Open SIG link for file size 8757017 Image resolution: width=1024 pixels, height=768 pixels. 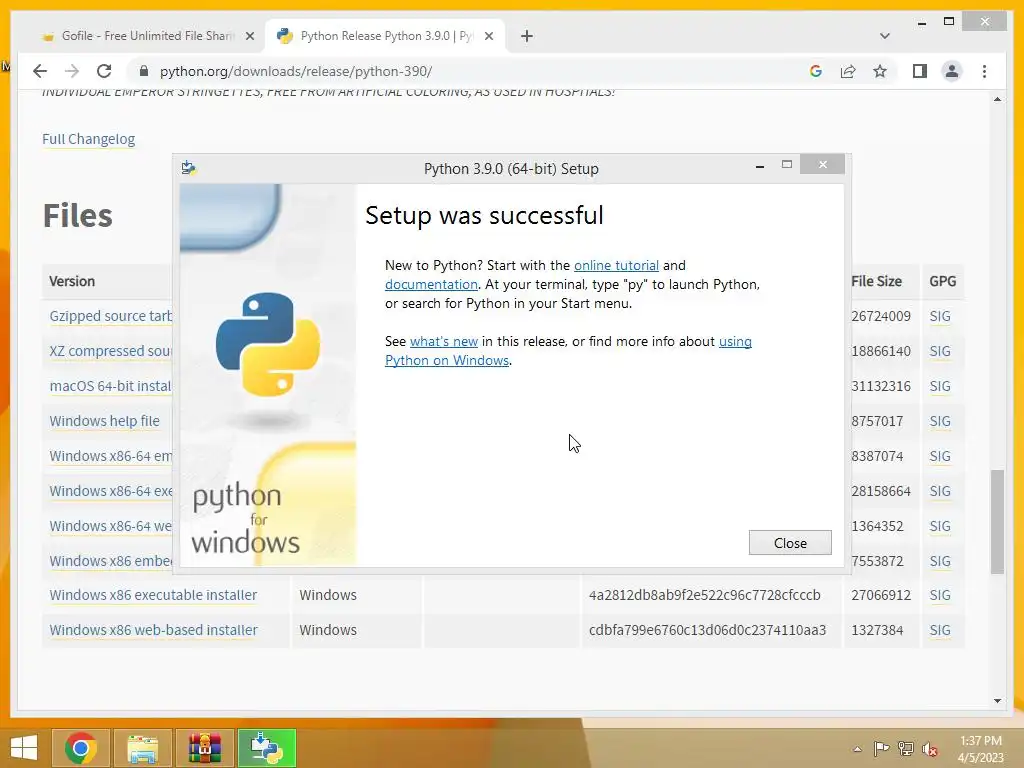click(940, 421)
